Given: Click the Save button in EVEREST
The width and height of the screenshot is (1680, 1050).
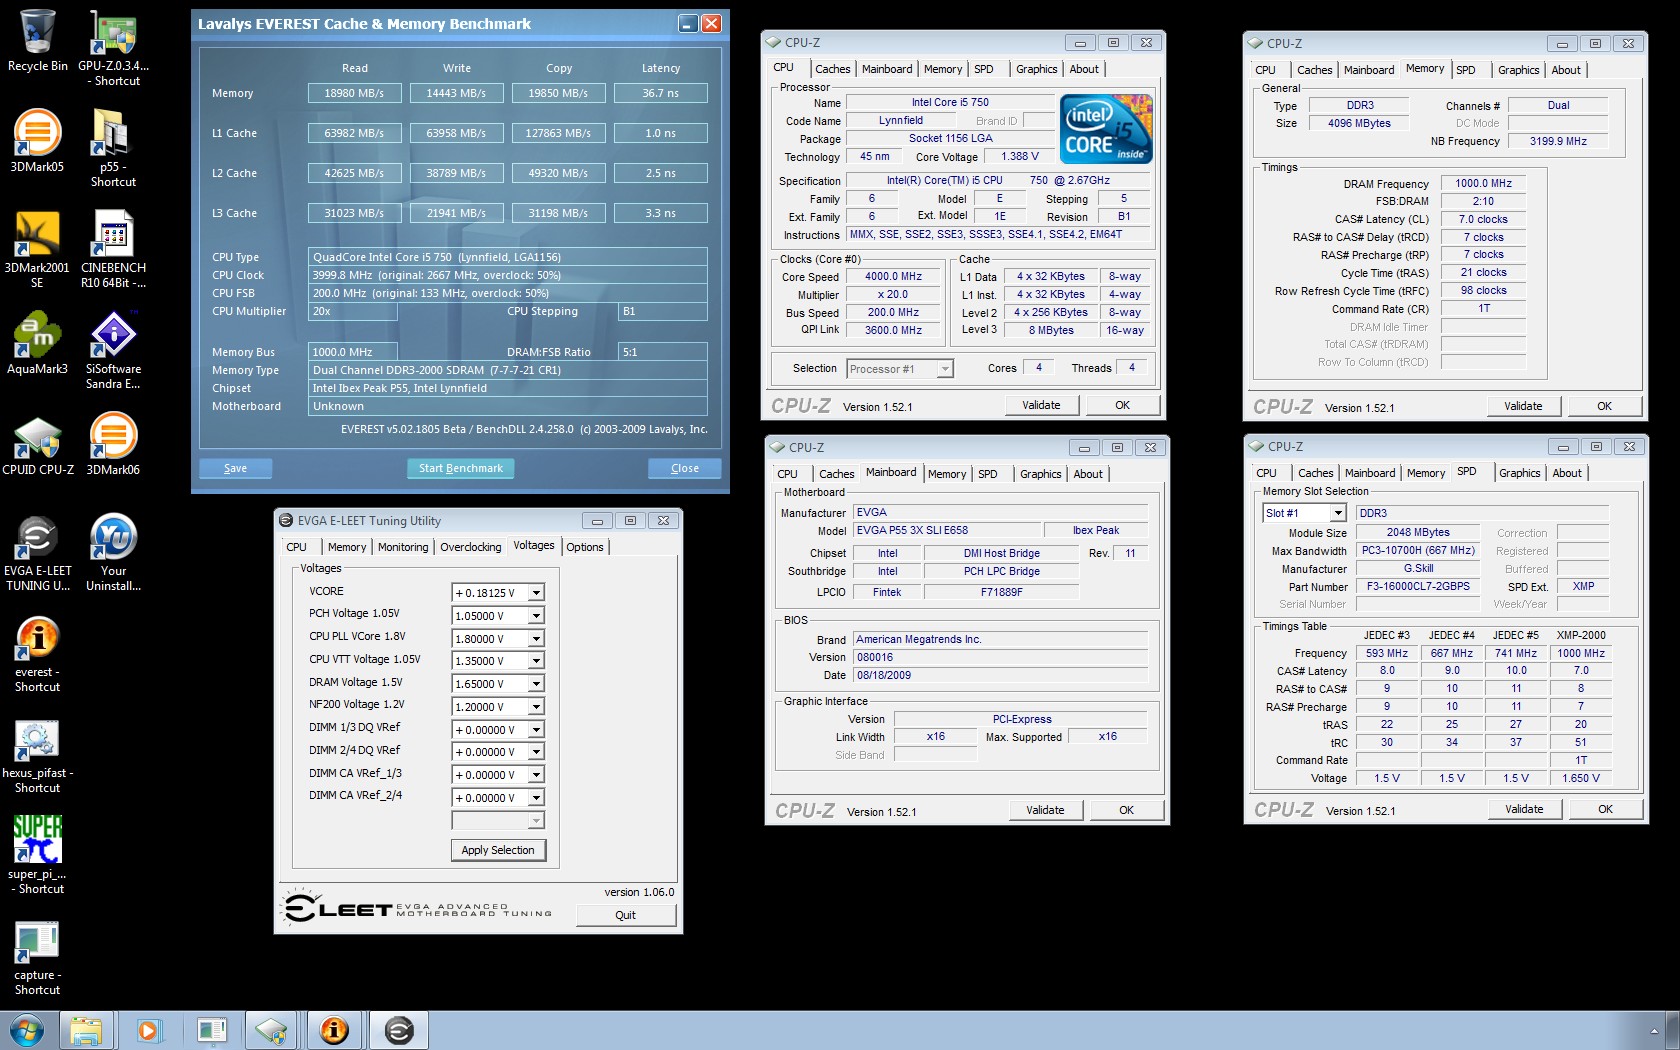Looking at the screenshot, I should (236, 468).
